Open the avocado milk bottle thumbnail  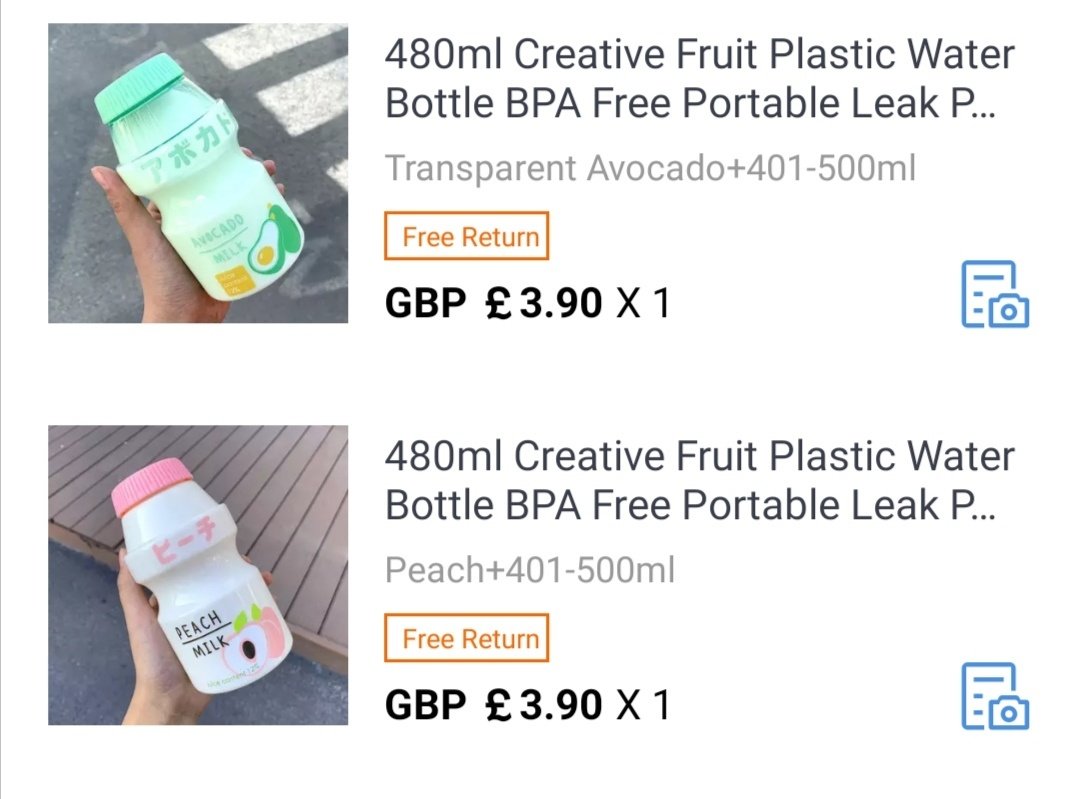[198, 173]
